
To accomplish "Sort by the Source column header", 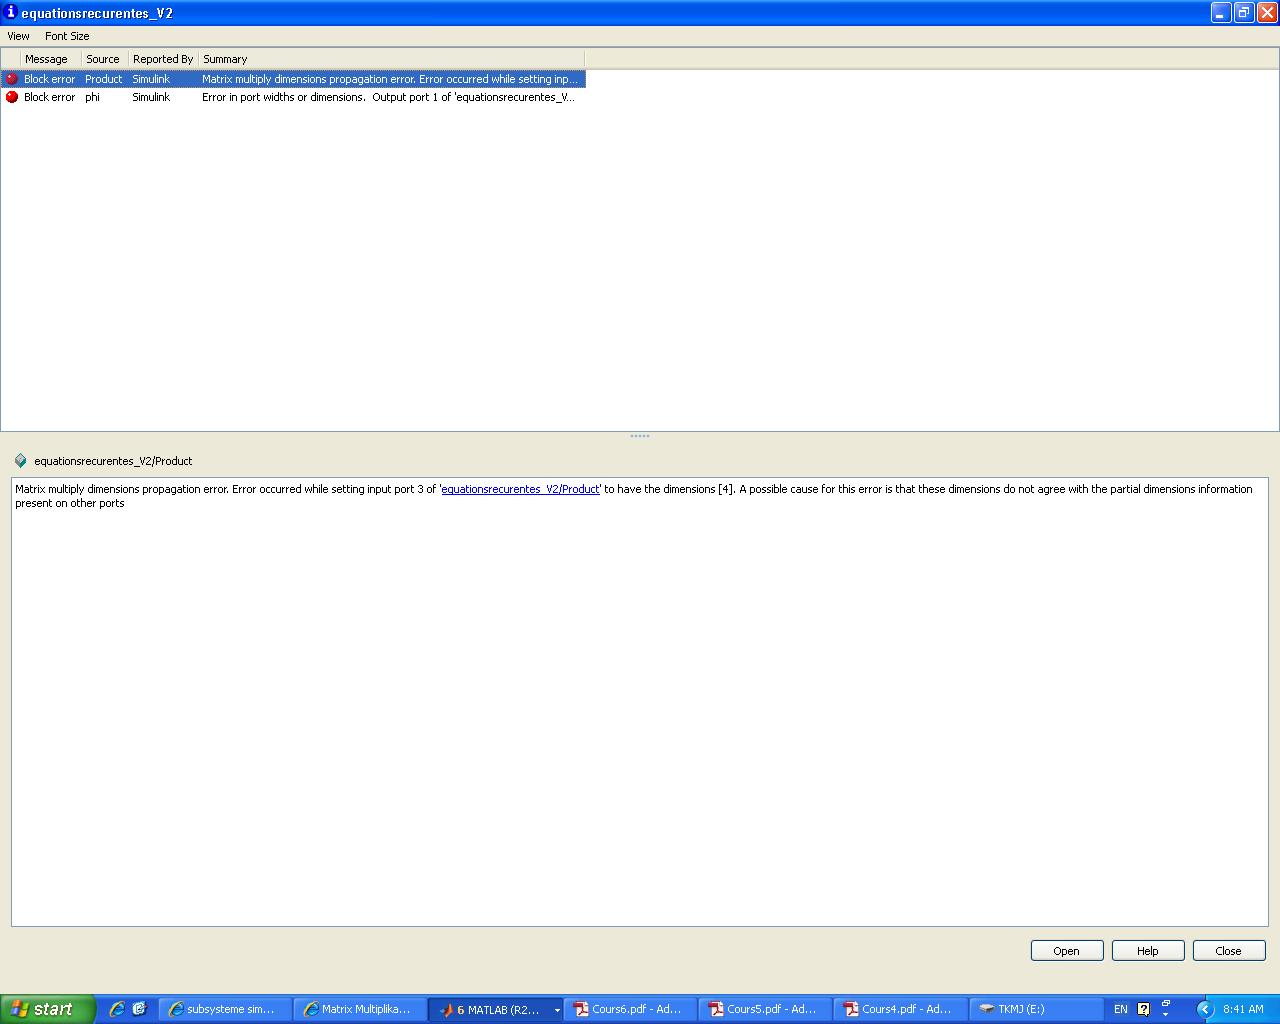I will tap(103, 59).
